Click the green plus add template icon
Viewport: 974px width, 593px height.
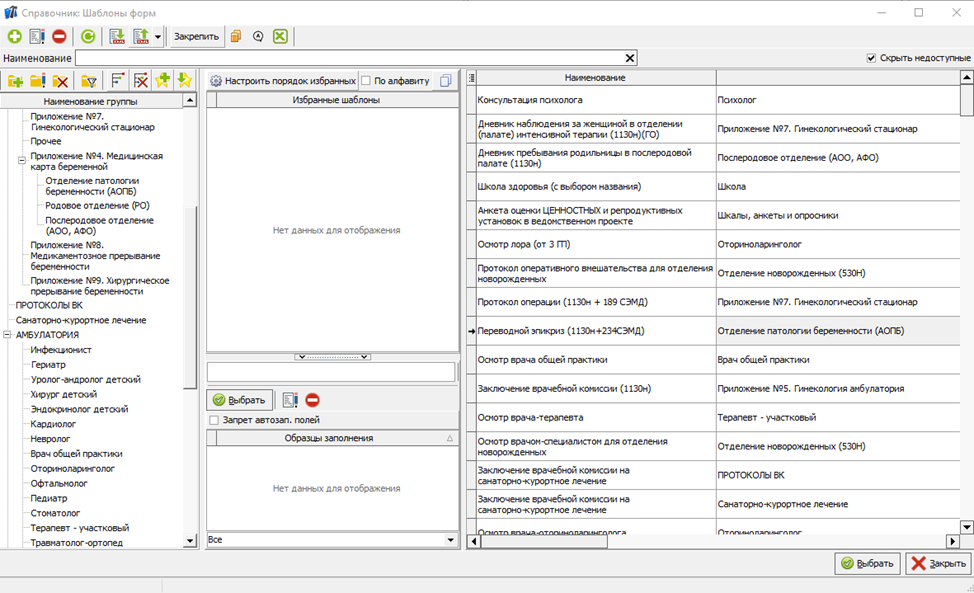pos(14,37)
